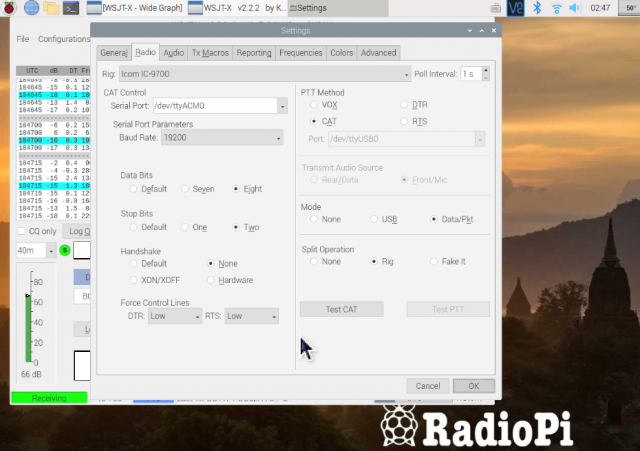Set Data Bits to Seven
The width and height of the screenshot is (640, 451).
click(x=198, y=189)
